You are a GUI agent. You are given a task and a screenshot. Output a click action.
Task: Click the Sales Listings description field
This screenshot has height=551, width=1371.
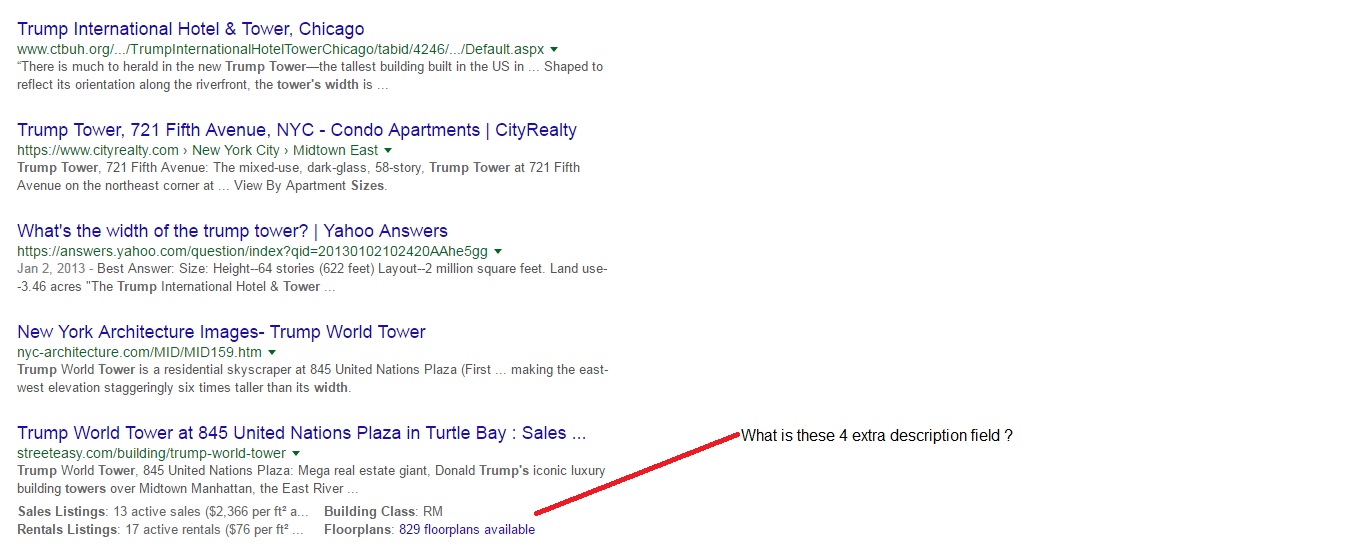point(163,512)
